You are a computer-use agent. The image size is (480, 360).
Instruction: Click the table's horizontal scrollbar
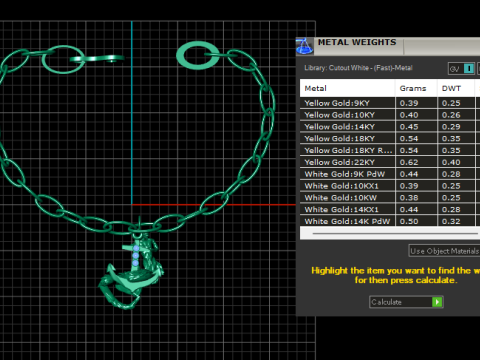coord(395,234)
